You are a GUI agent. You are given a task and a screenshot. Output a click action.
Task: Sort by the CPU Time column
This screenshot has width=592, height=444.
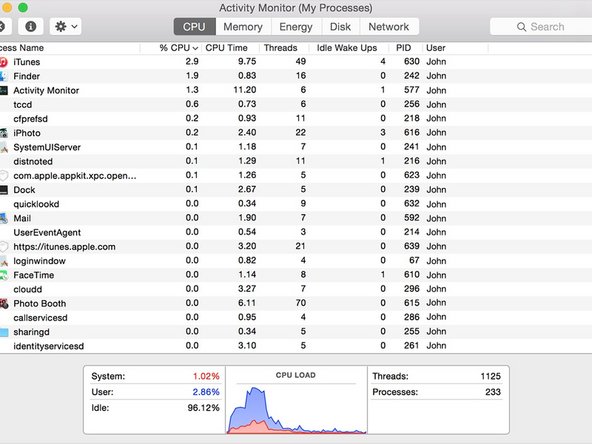tap(227, 48)
